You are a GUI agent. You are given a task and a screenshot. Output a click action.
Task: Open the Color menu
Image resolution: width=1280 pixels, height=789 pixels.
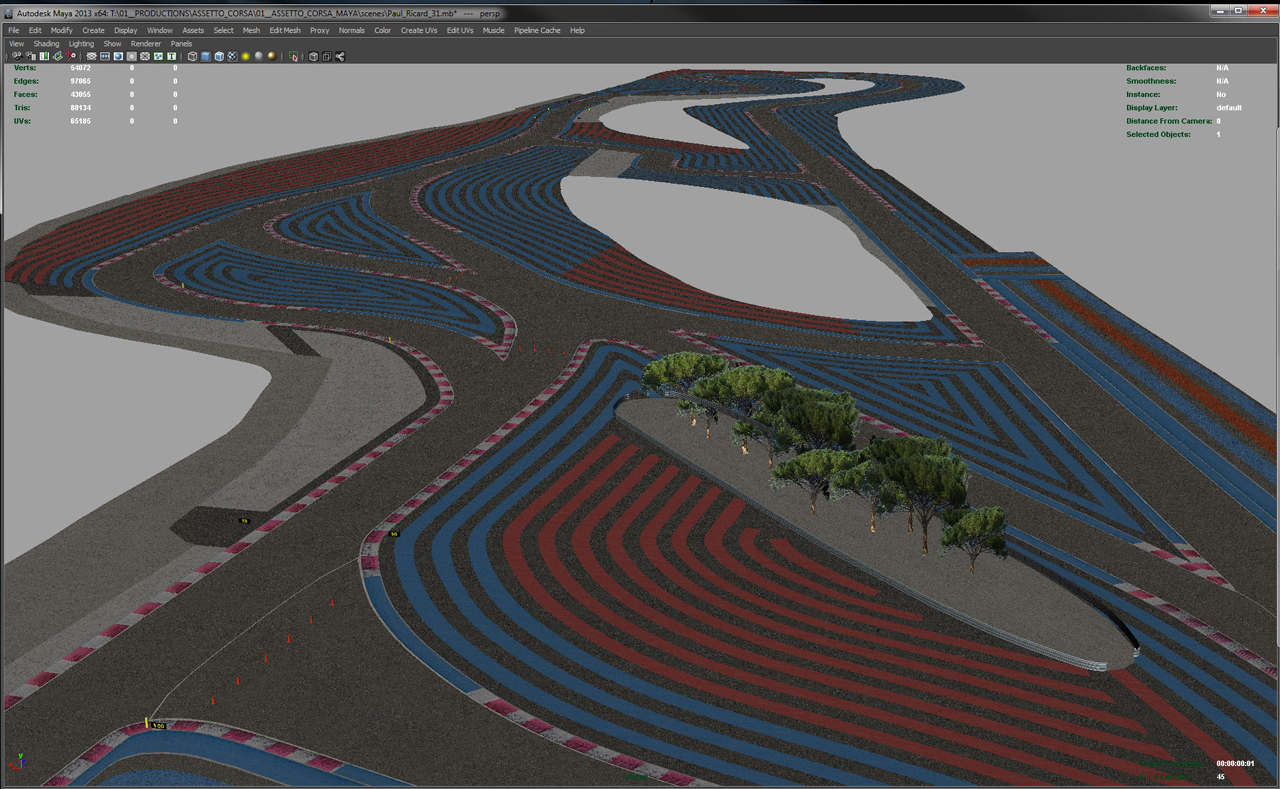383,31
